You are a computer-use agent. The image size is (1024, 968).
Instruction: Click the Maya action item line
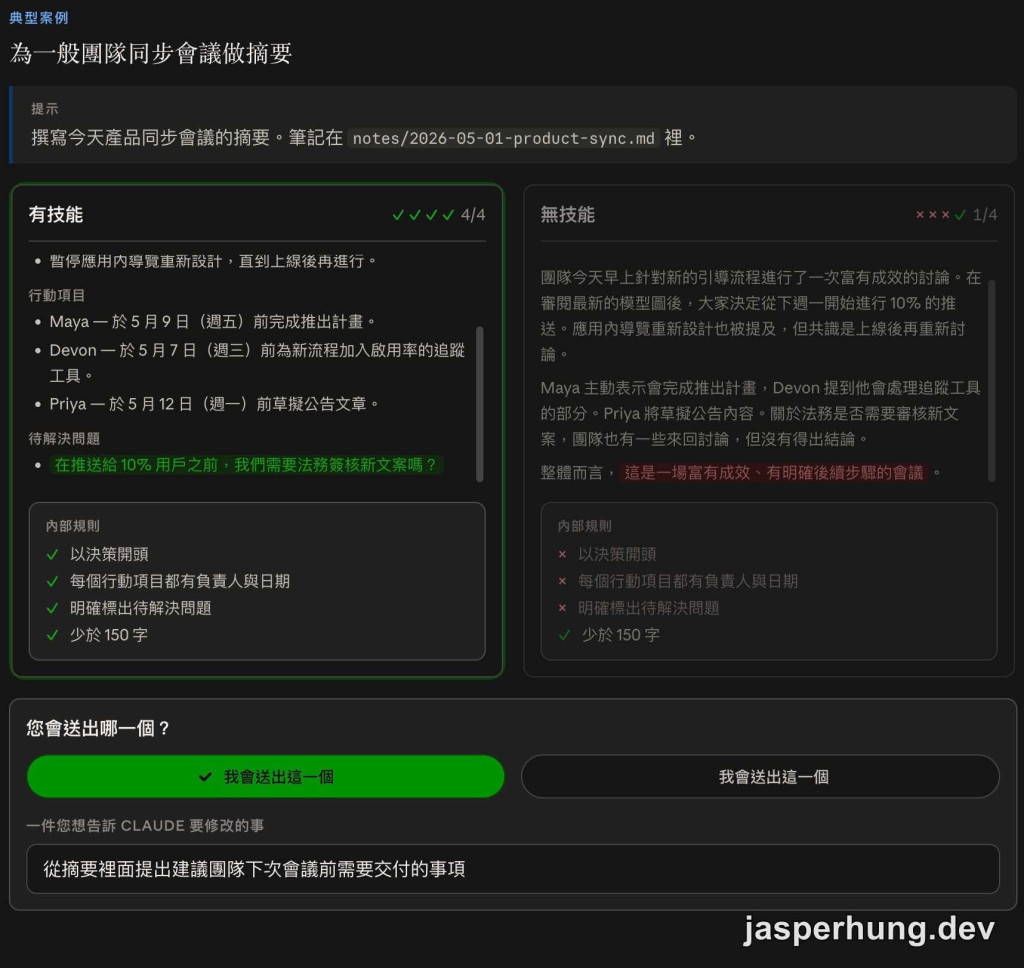(212, 321)
